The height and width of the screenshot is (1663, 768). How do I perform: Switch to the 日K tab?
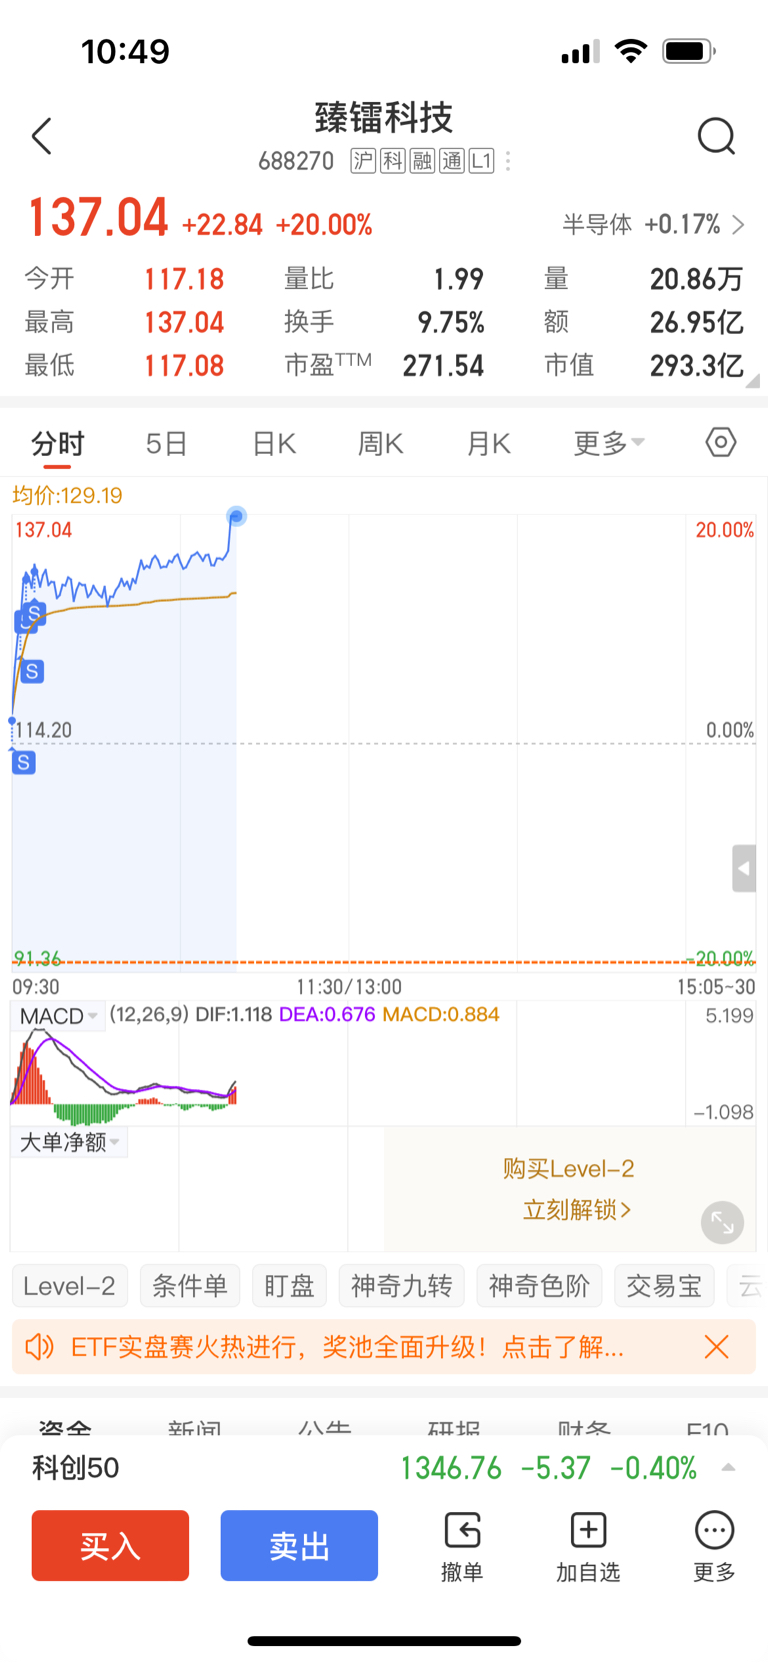(274, 443)
